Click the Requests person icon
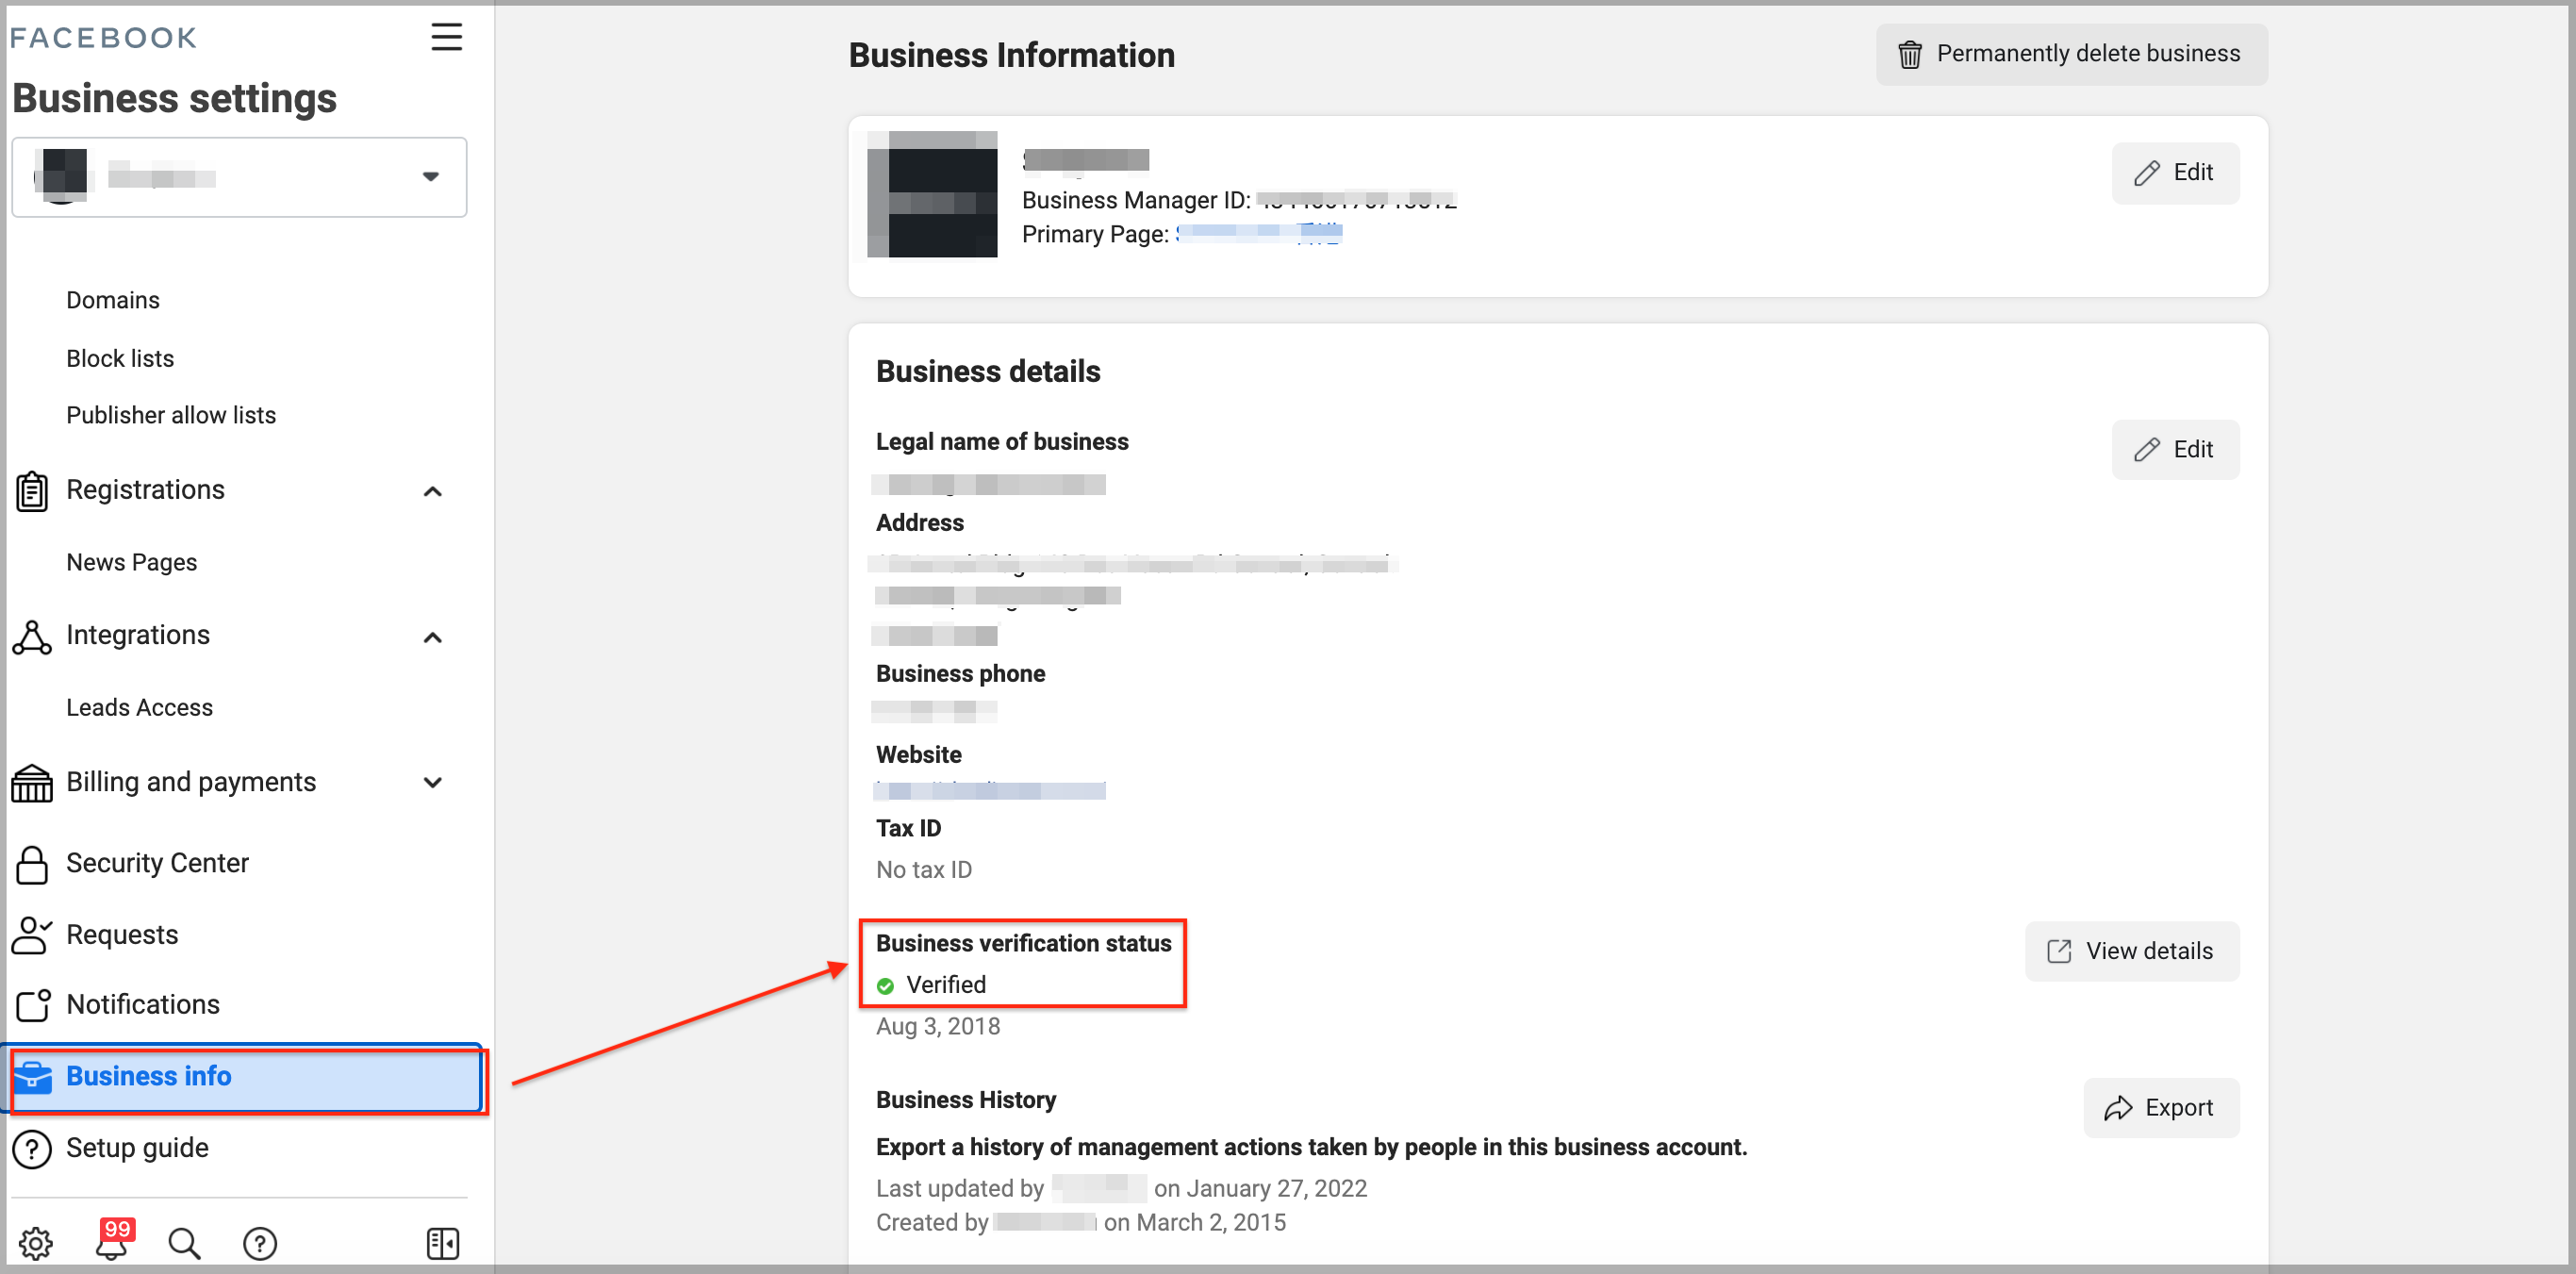 (32, 936)
